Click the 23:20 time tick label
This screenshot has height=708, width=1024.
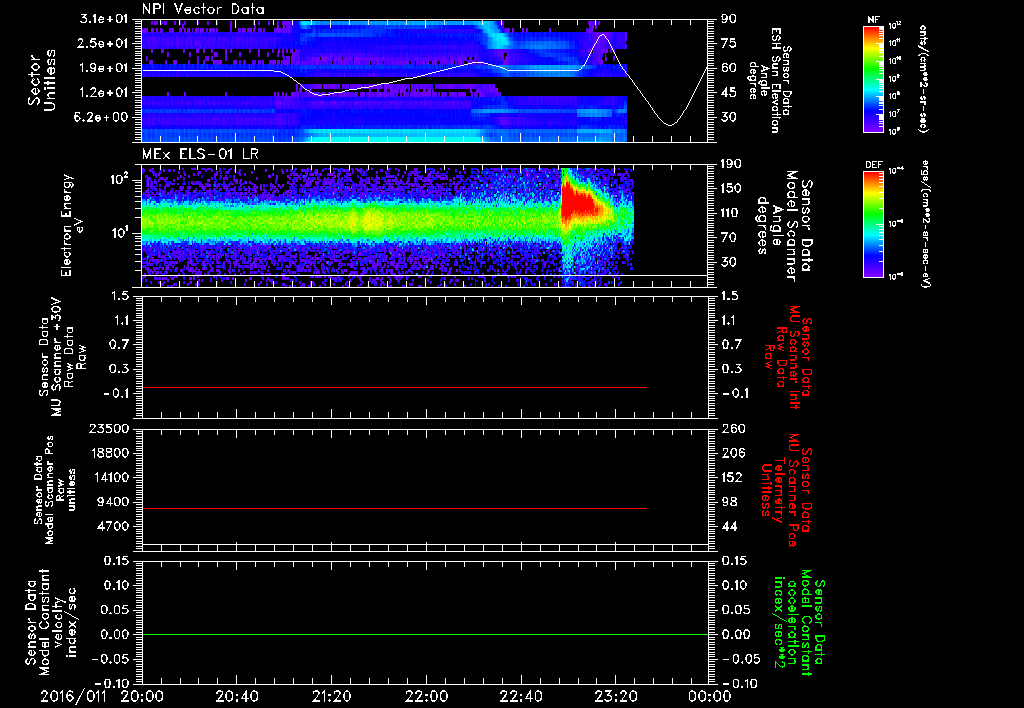(x=616, y=696)
